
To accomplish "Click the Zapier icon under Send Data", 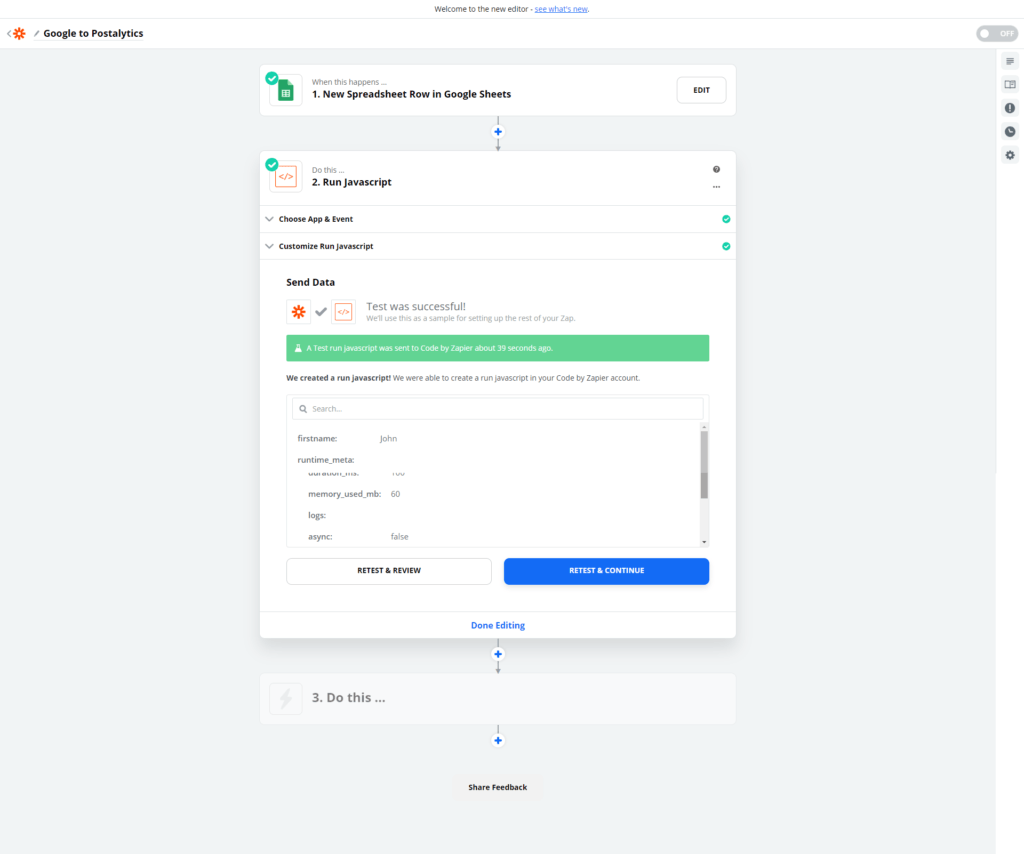I will (x=298, y=312).
